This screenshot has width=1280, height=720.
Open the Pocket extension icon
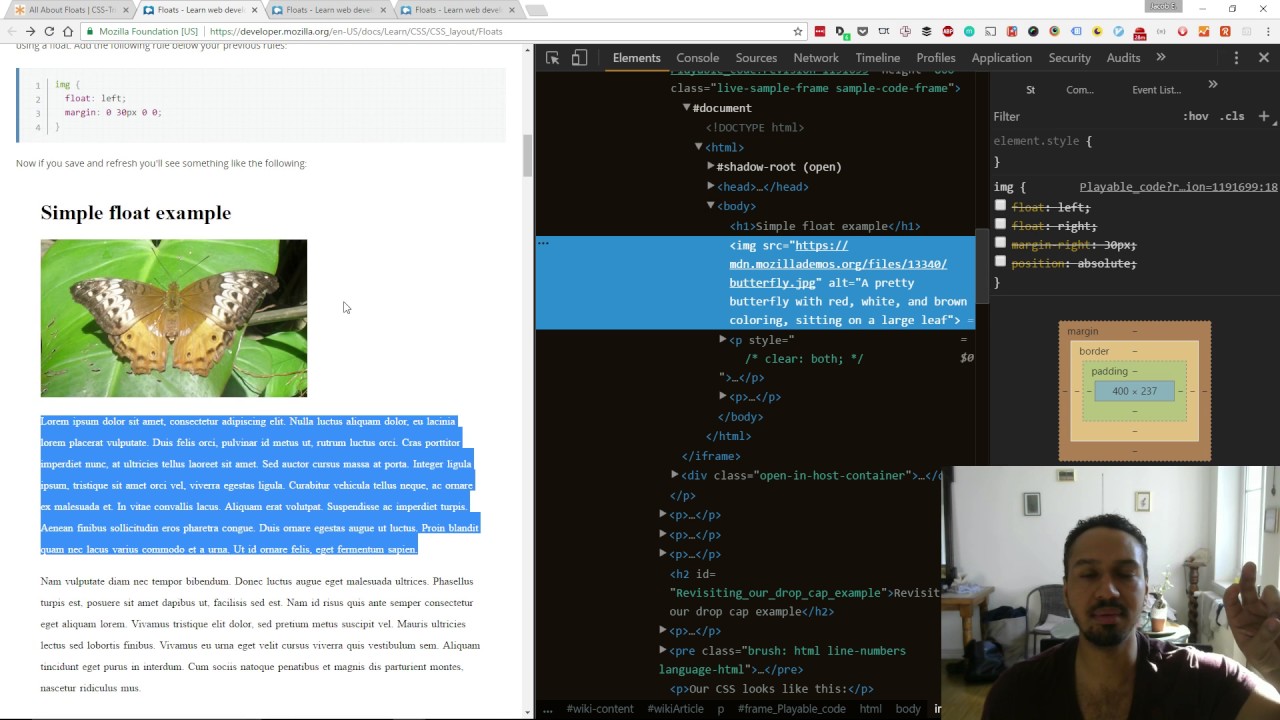862,31
